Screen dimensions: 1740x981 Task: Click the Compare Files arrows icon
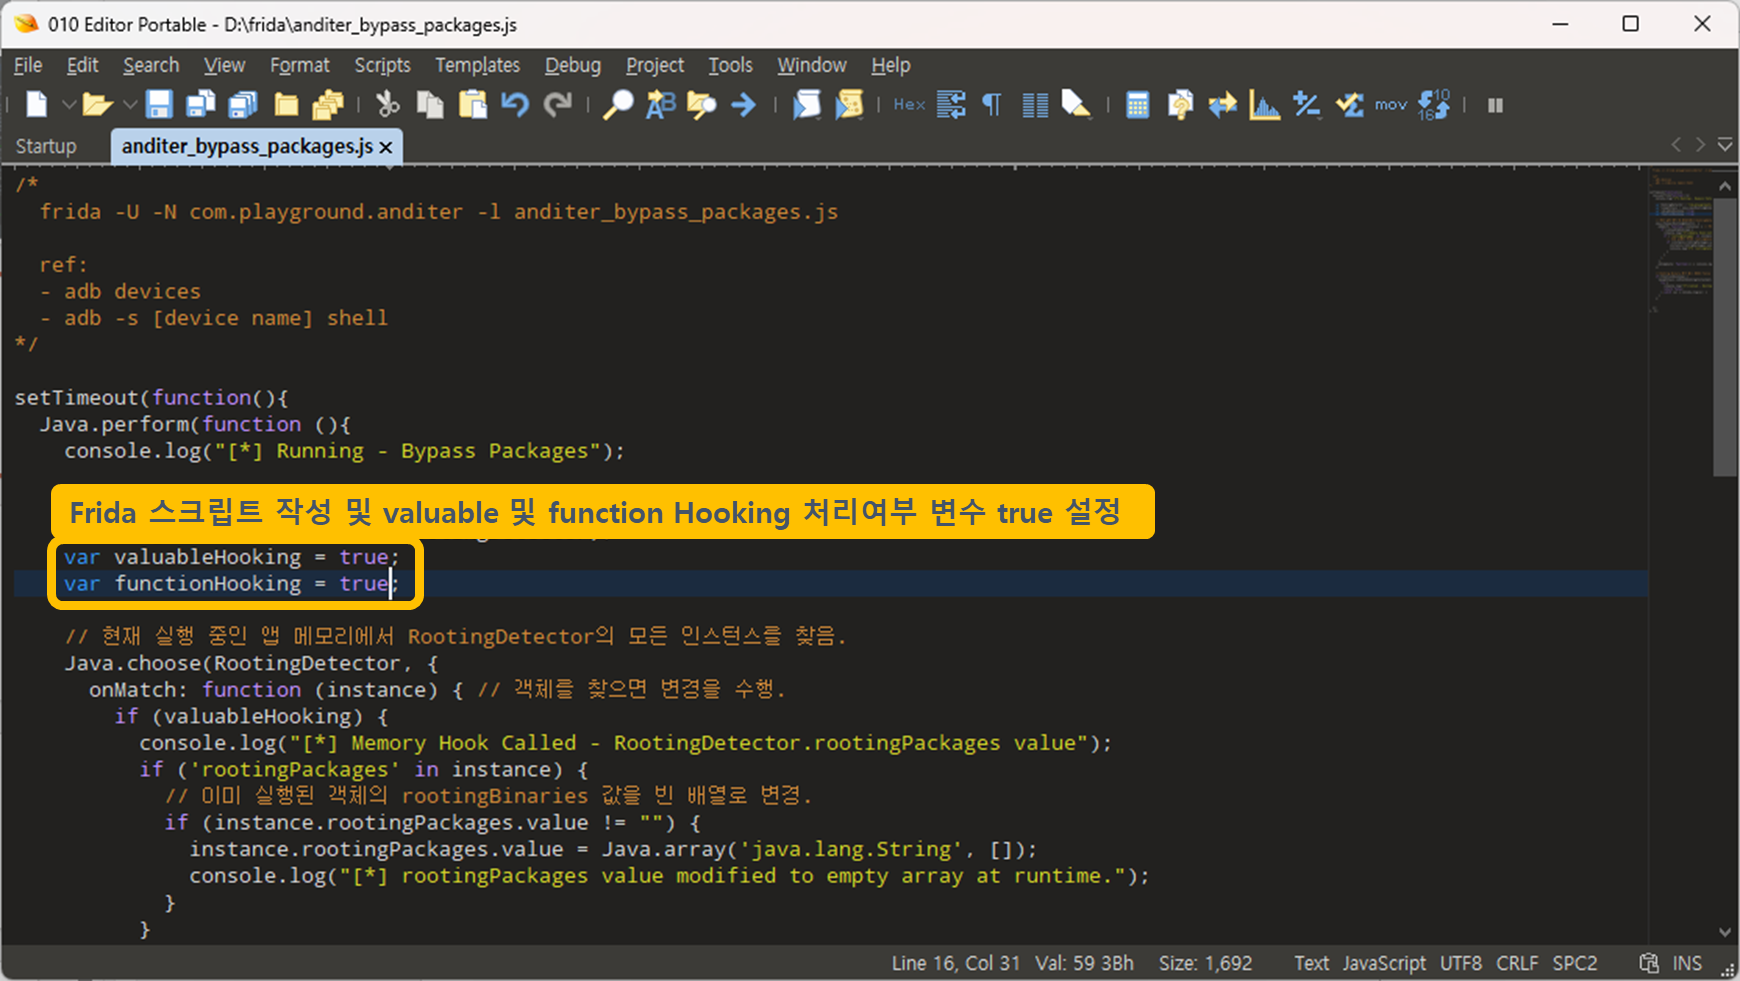(x=1222, y=104)
